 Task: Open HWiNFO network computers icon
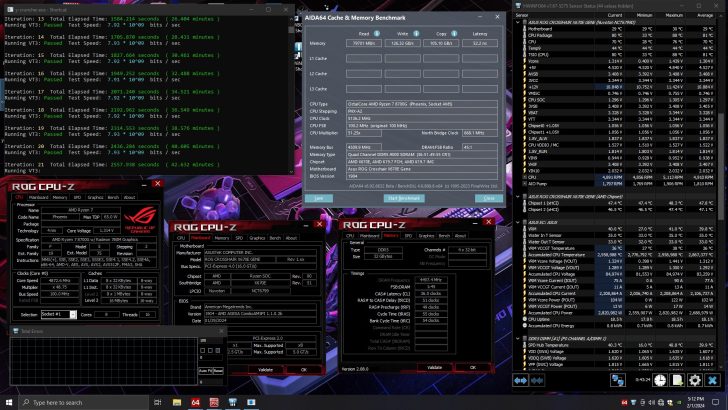[x=618, y=380]
